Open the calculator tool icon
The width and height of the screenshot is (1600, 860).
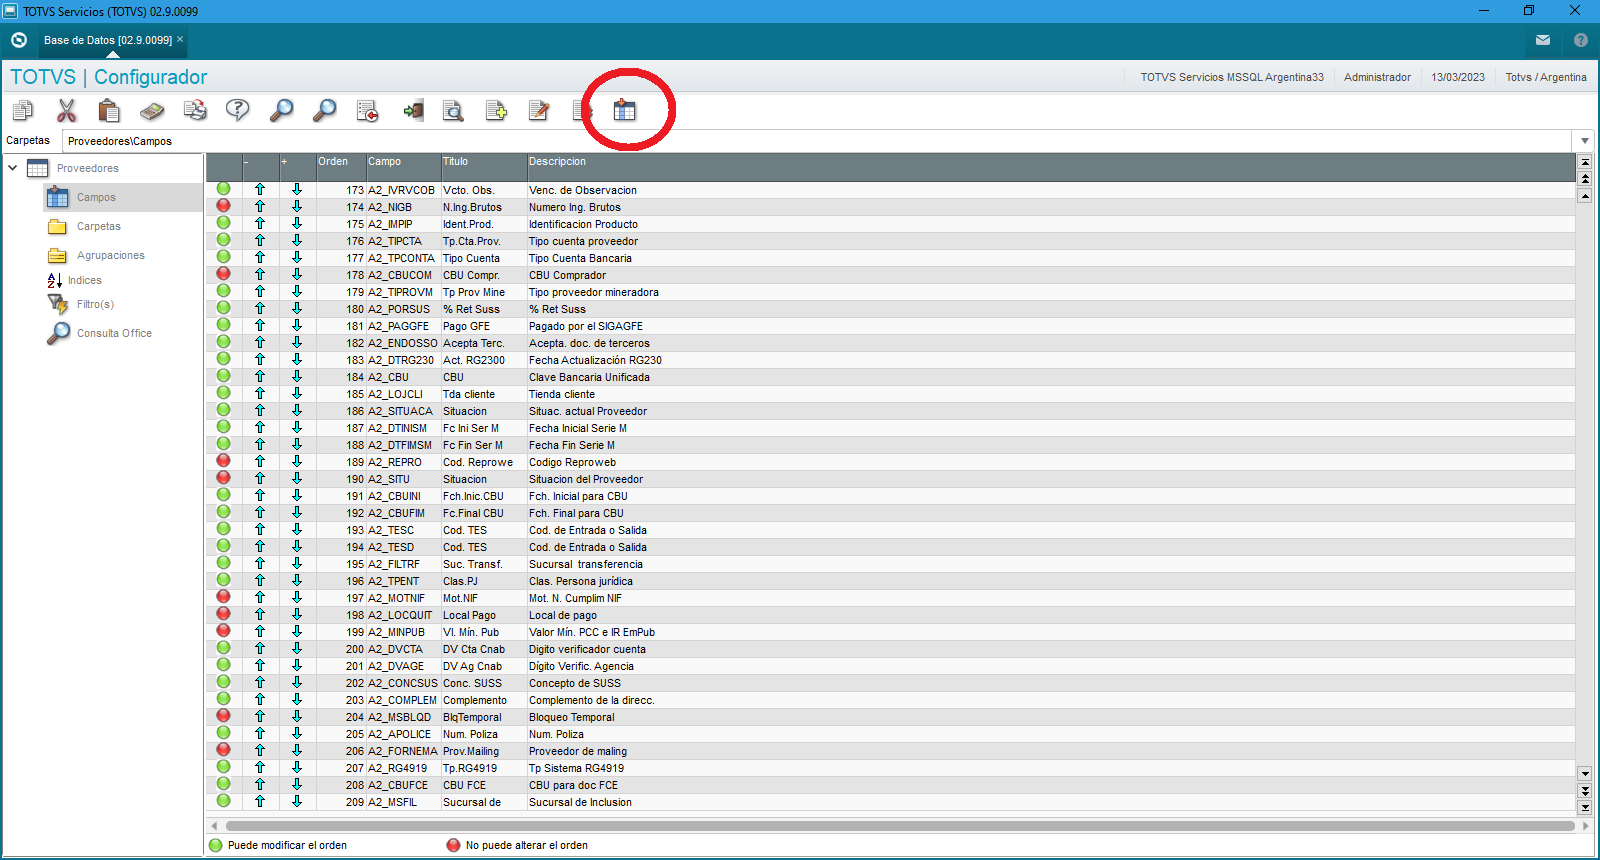pos(152,110)
